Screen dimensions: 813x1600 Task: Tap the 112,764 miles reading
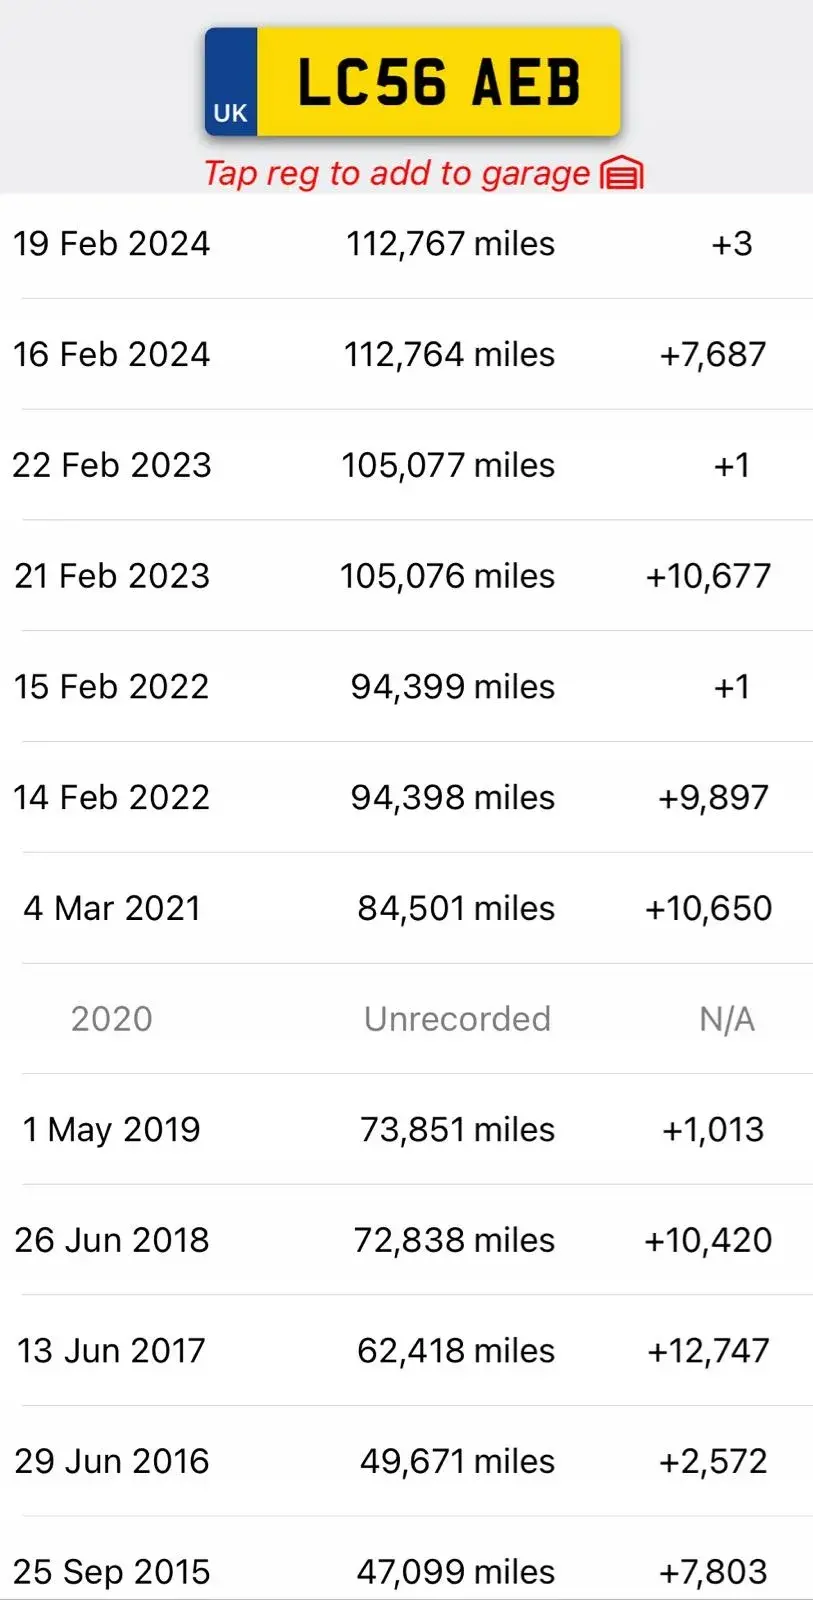click(x=449, y=355)
